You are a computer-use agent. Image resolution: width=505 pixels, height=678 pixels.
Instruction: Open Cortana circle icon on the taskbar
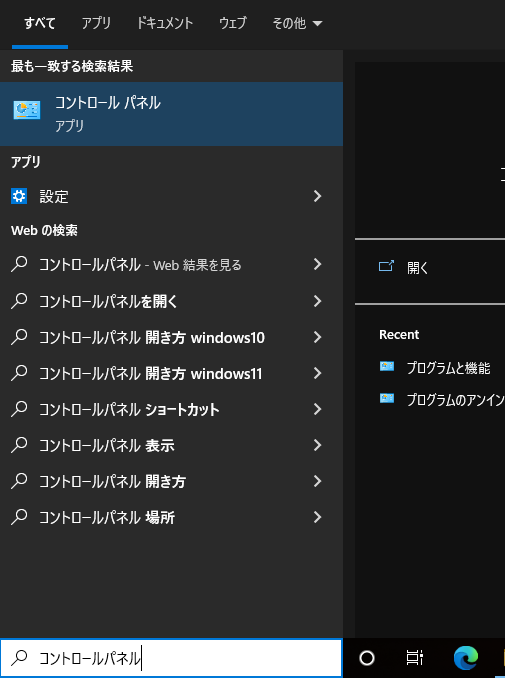[367, 658]
